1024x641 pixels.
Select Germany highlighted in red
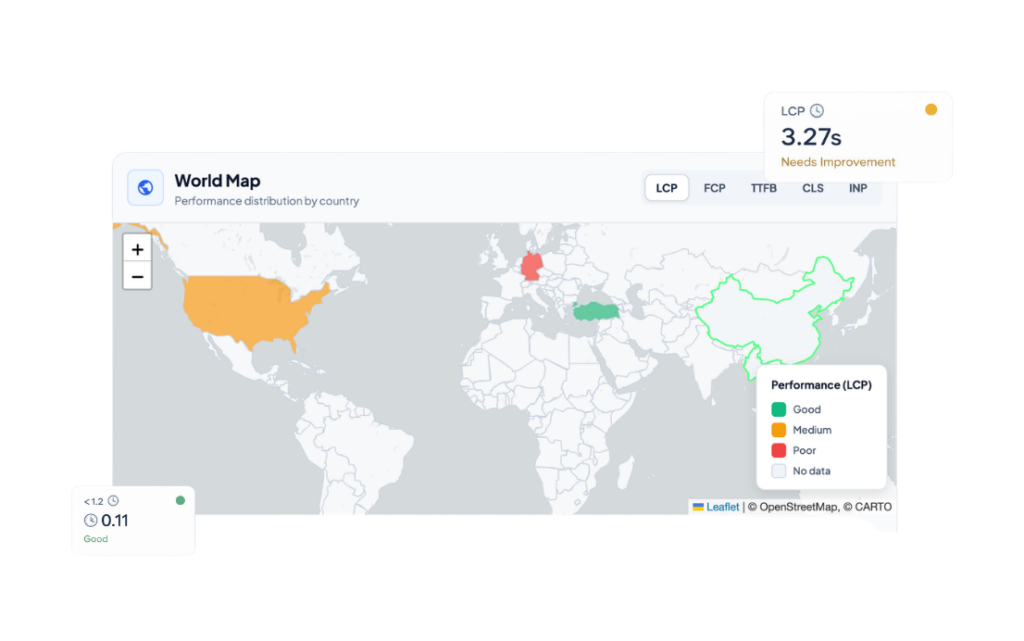click(534, 267)
